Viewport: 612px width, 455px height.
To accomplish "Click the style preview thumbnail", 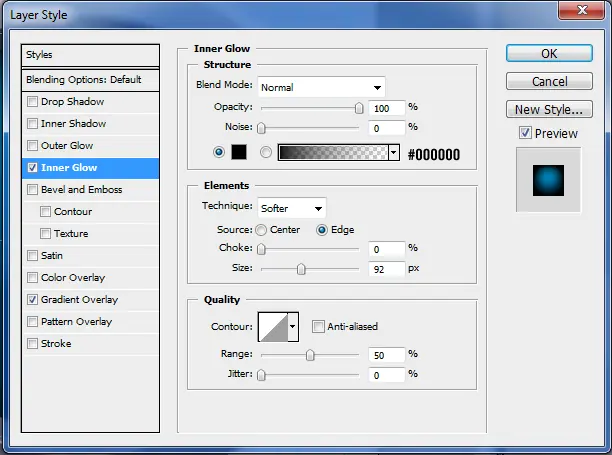I will (x=548, y=180).
